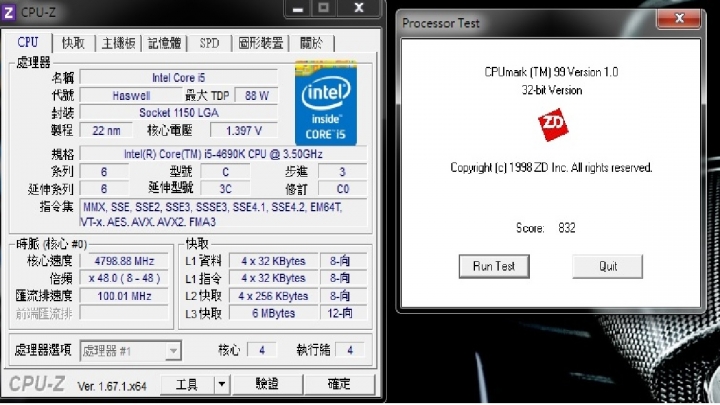Click the name field 'Intel Core i5'
This screenshot has width=720, height=405.
[x=179, y=78]
